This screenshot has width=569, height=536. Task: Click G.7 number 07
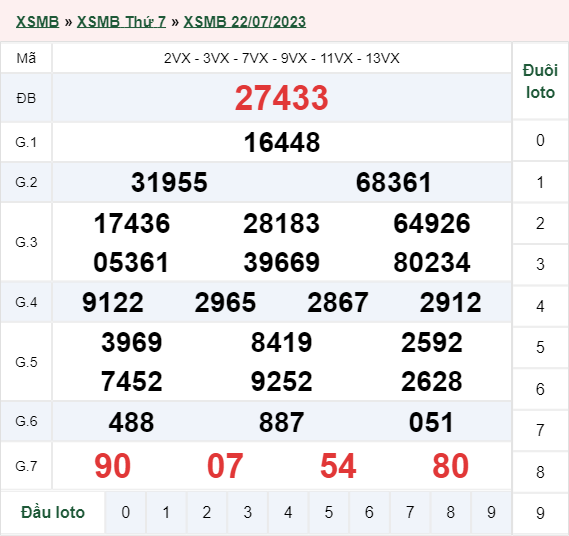coord(225,466)
